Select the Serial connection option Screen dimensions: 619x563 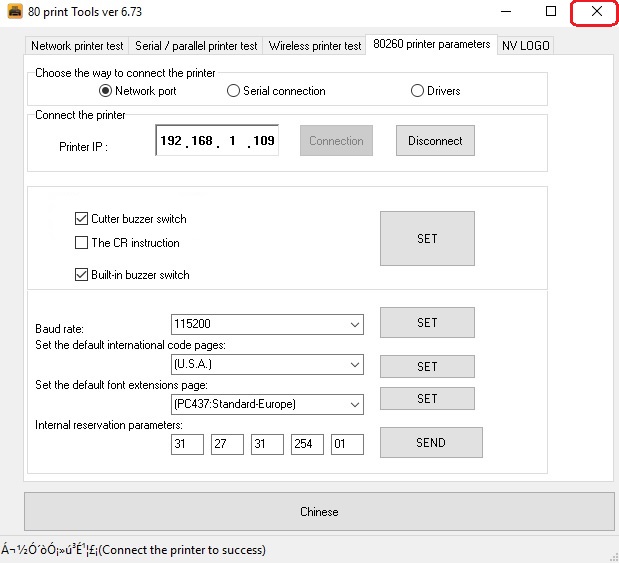[x=234, y=91]
